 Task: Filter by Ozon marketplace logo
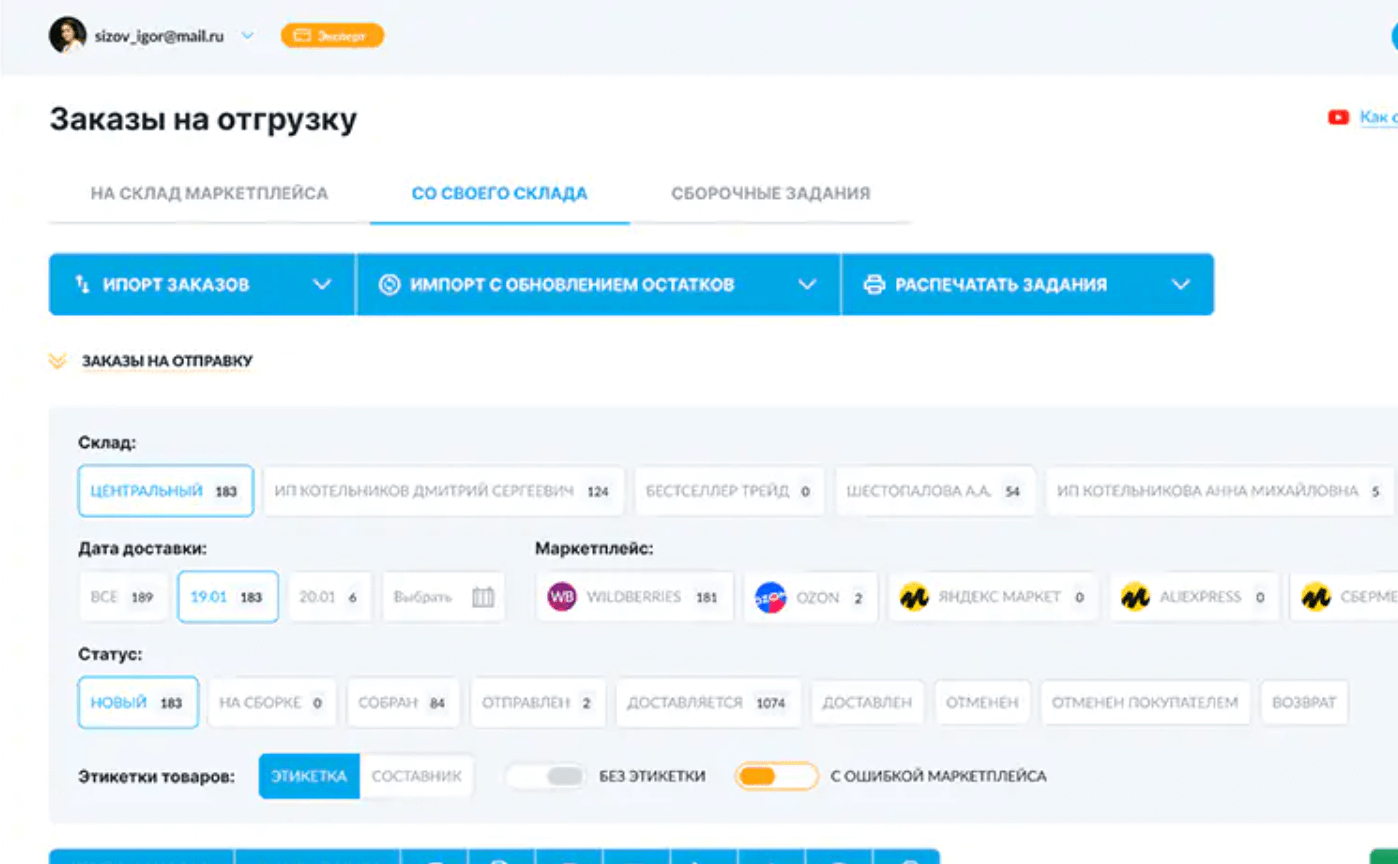[770, 597]
